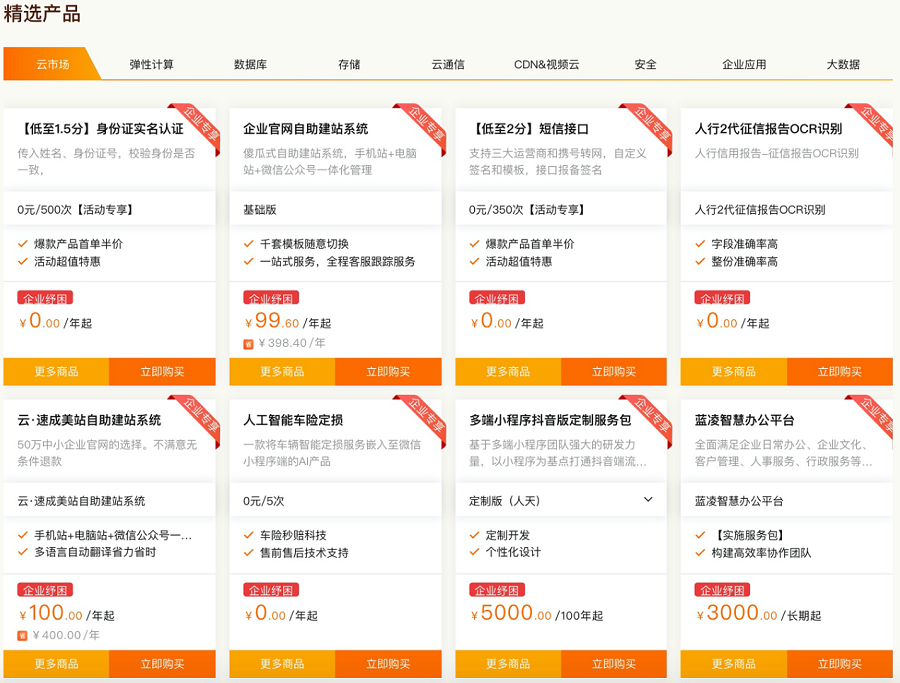The image size is (900, 683).
Task: Expand the 定制版（人天） dropdown arrow
Action: tap(647, 499)
